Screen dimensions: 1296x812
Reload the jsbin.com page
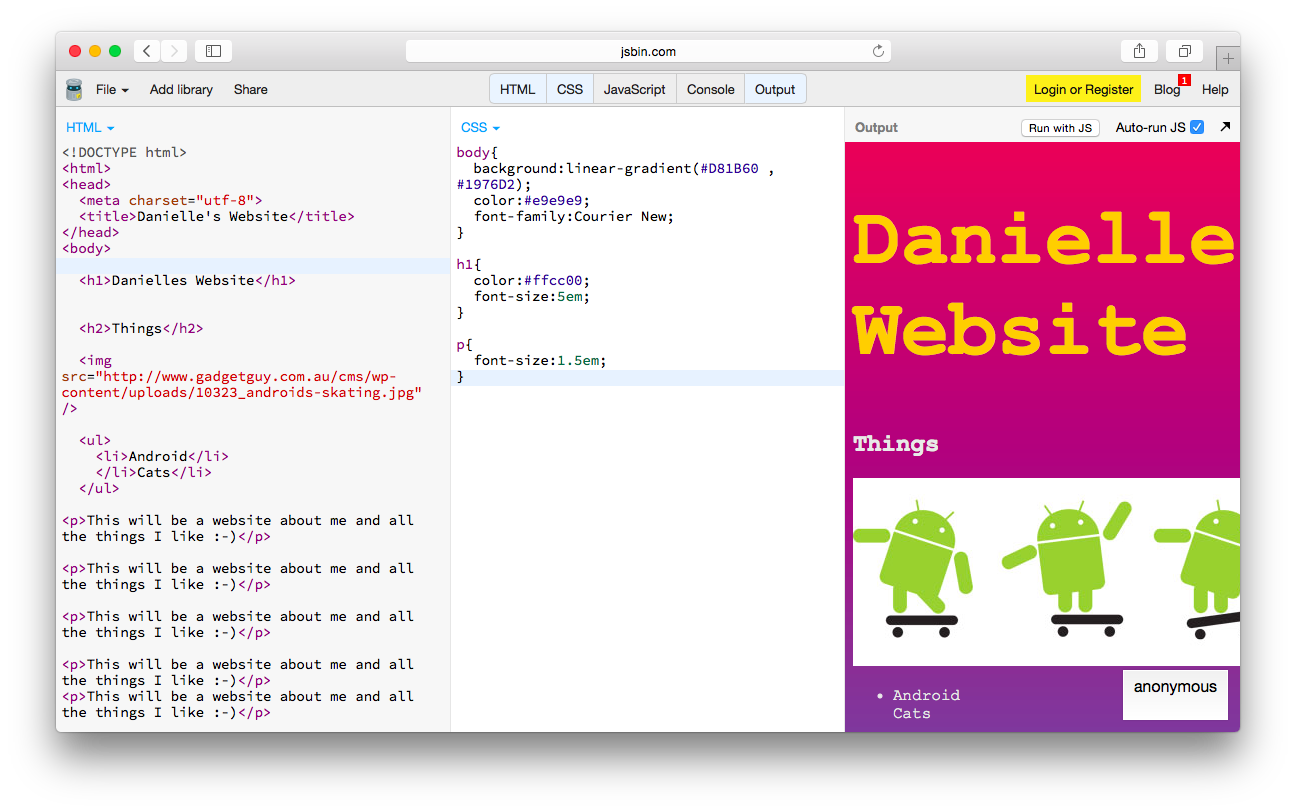(878, 51)
